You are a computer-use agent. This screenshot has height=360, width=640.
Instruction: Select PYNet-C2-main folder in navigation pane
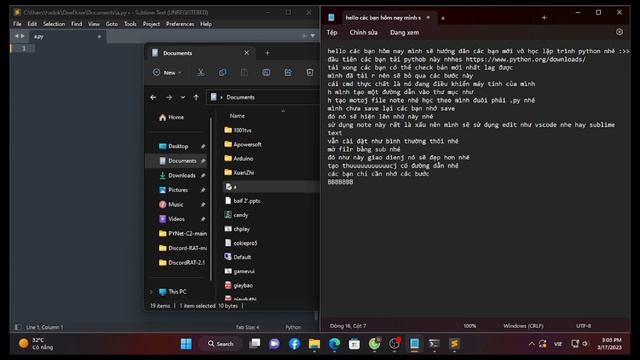point(183,233)
